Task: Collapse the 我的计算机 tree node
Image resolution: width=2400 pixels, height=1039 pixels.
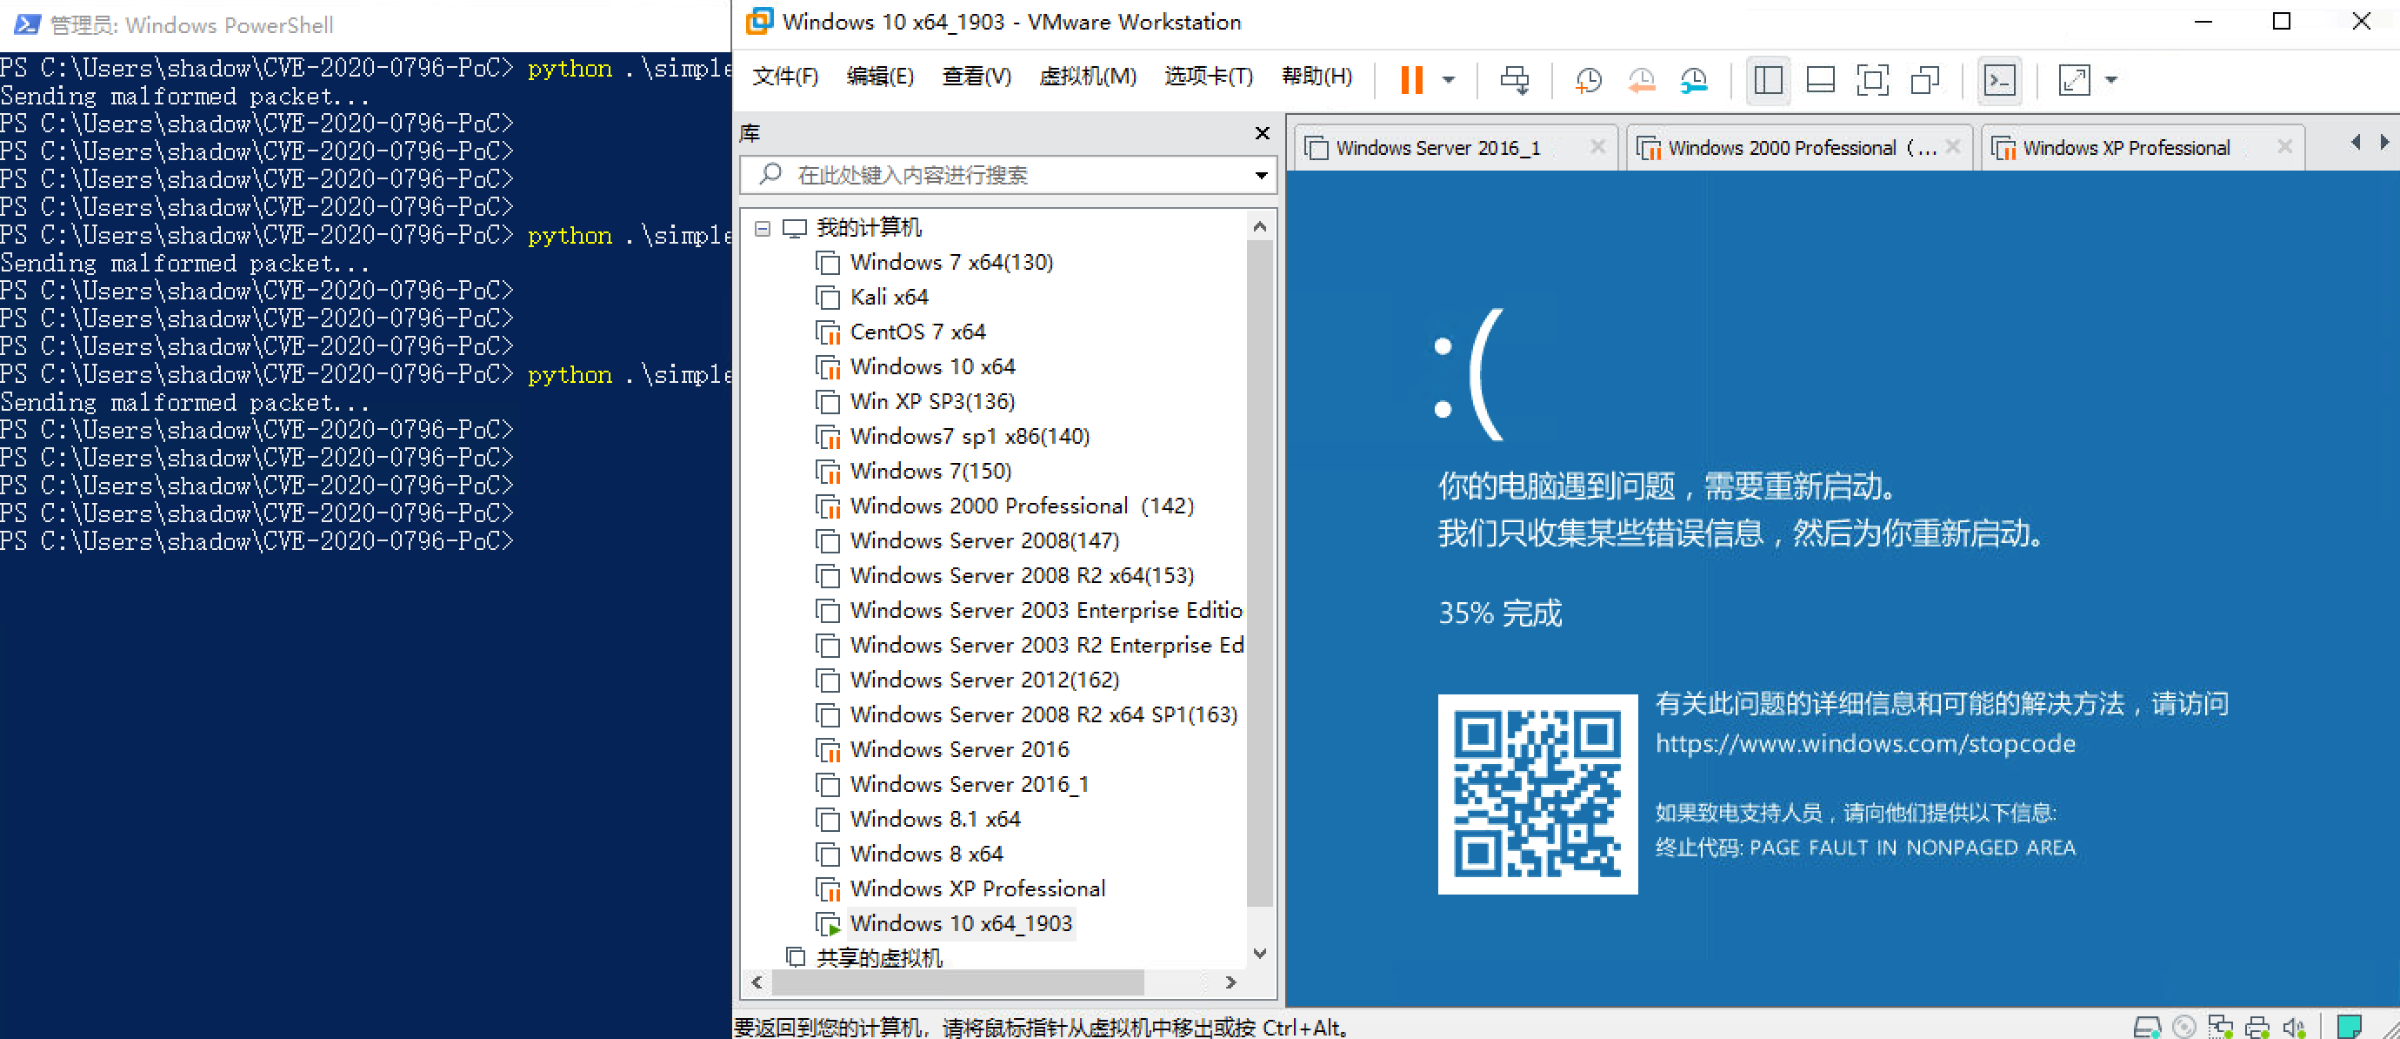Action: tap(762, 229)
